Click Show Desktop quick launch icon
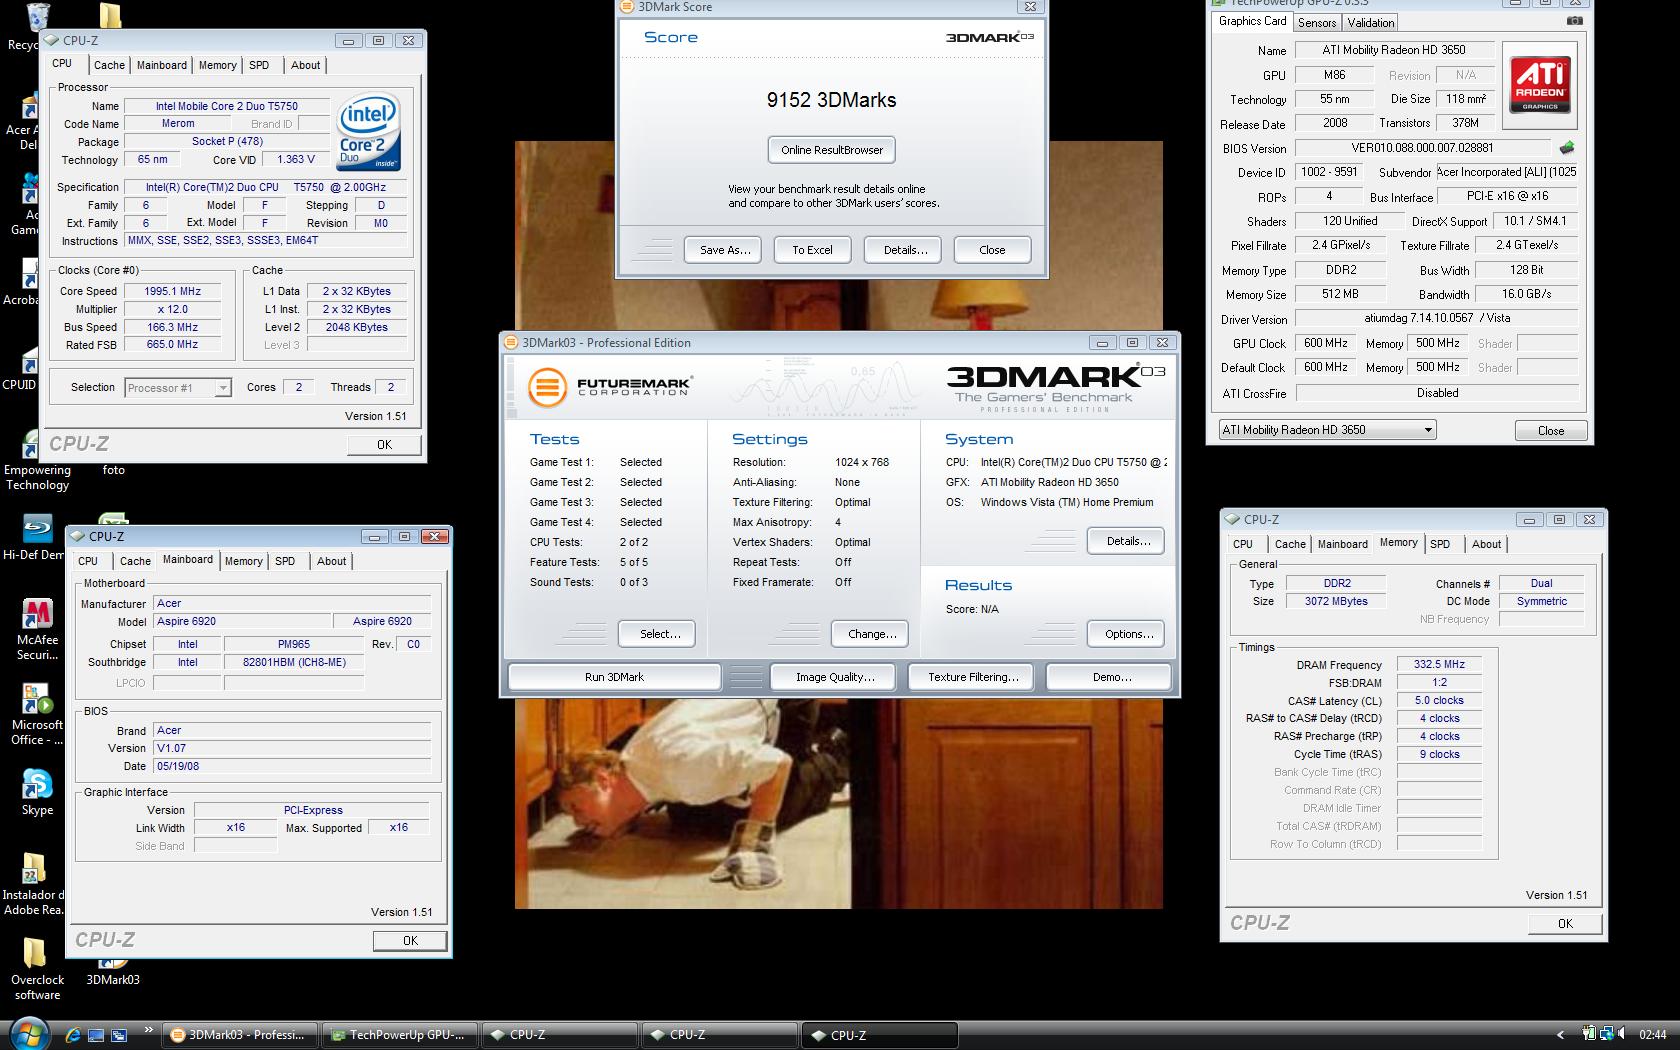Viewport: 1680px width, 1050px height. click(96, 1035)
